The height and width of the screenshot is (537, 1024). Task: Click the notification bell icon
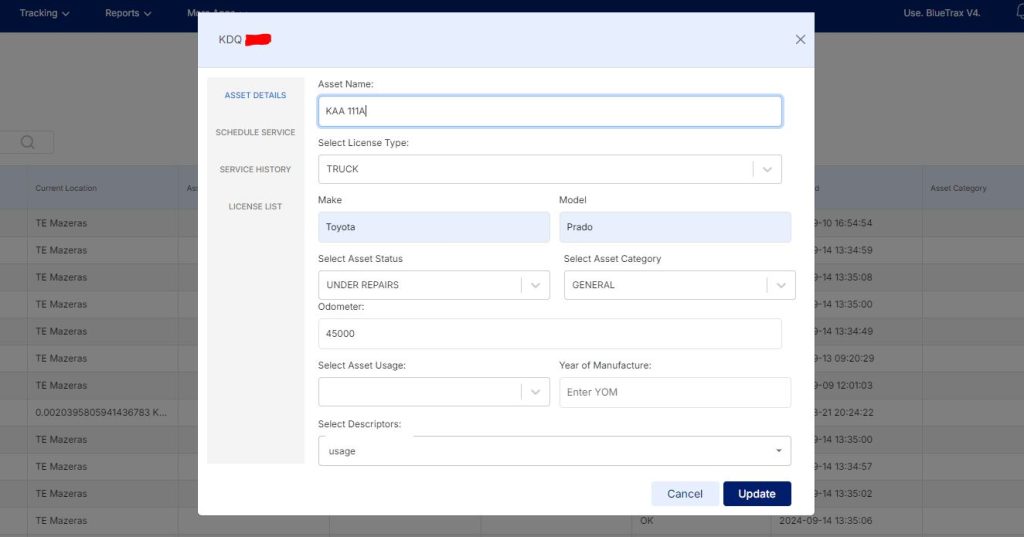(x=1018, y=14)
